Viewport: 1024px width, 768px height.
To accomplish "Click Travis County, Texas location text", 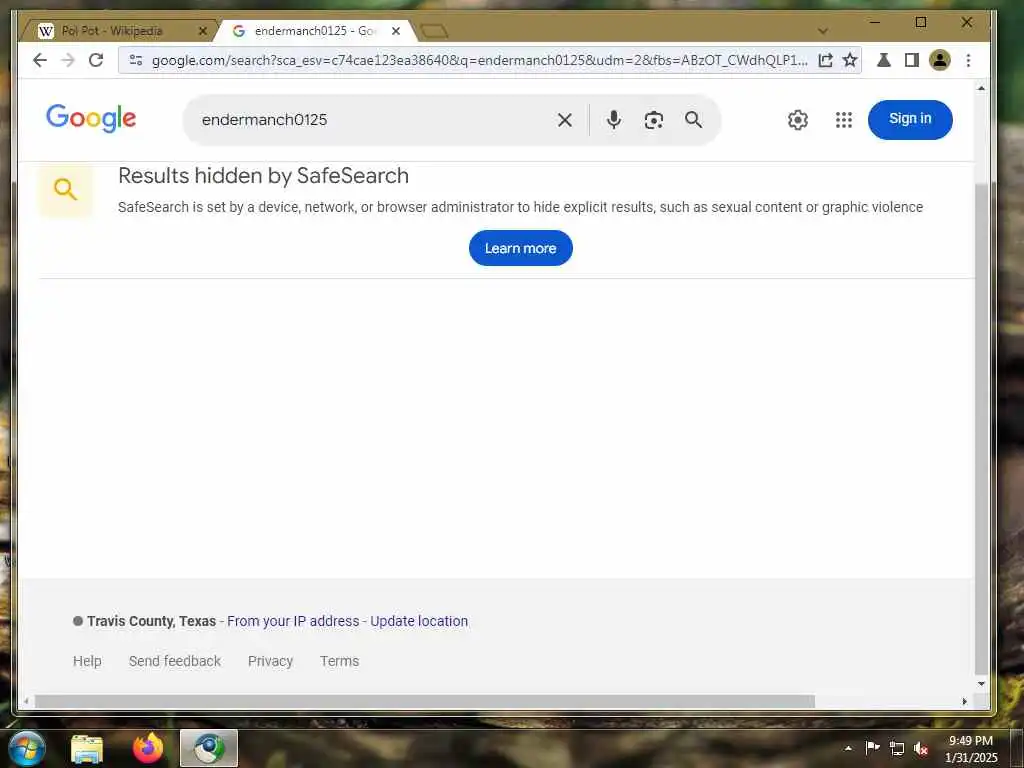I will 152,621.
